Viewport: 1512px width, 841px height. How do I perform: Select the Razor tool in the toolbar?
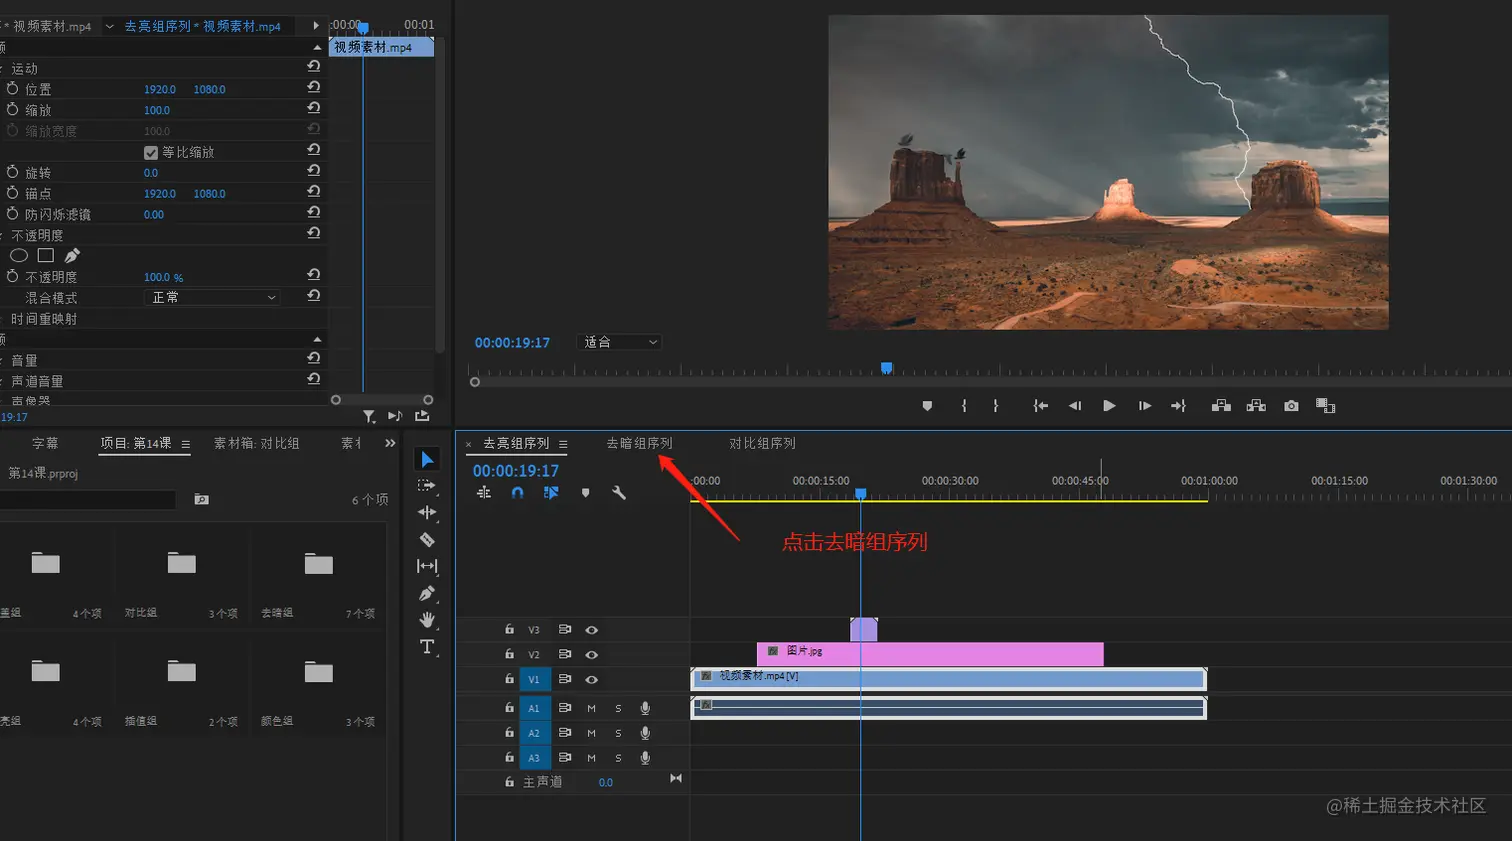[427, 540]
